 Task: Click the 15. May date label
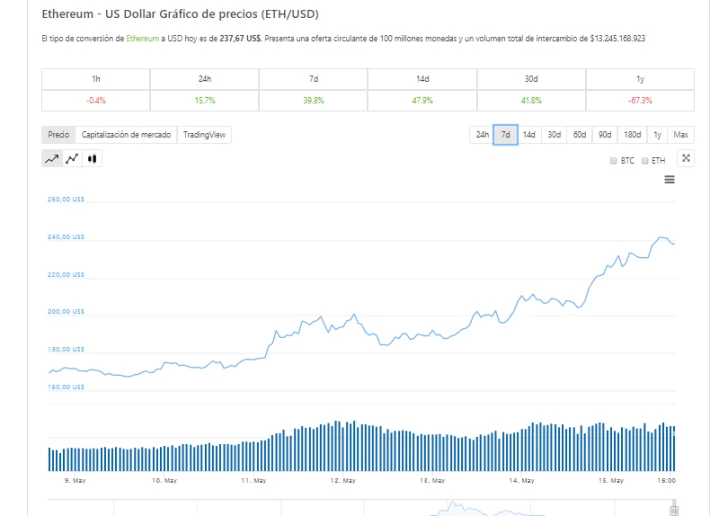point(611,481)
